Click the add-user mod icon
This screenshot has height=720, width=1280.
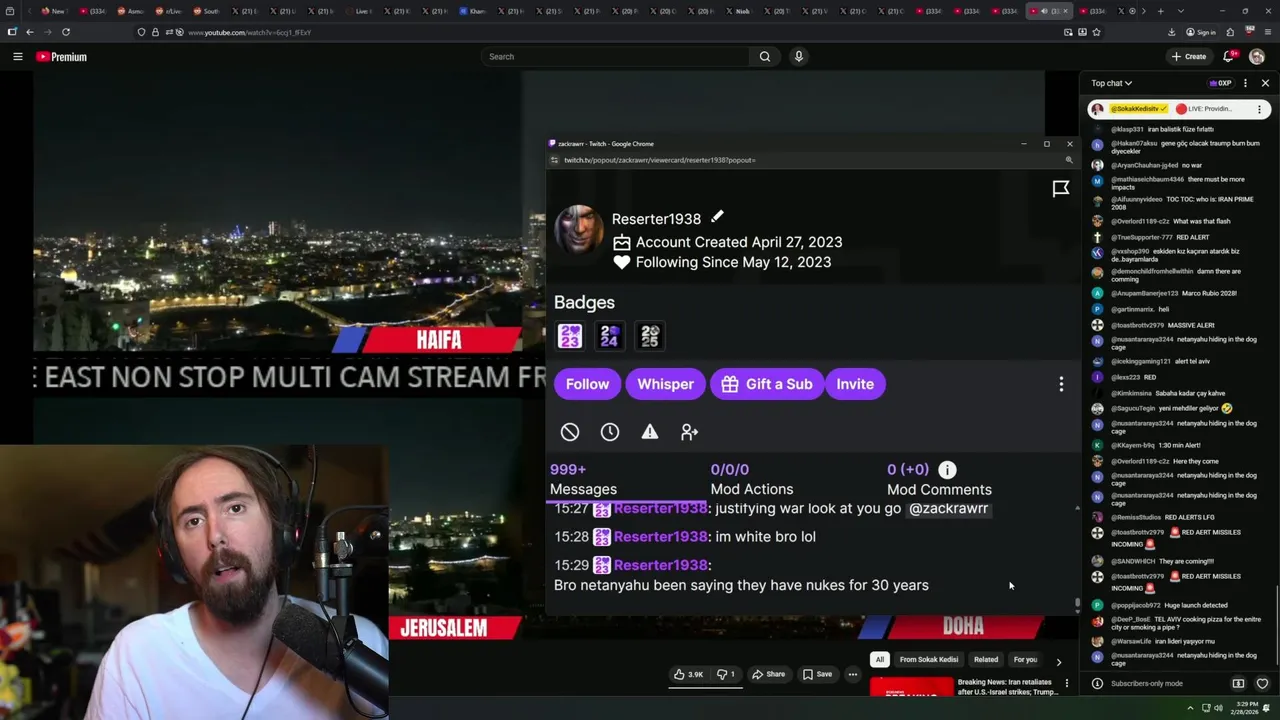[x=690, y=432]
